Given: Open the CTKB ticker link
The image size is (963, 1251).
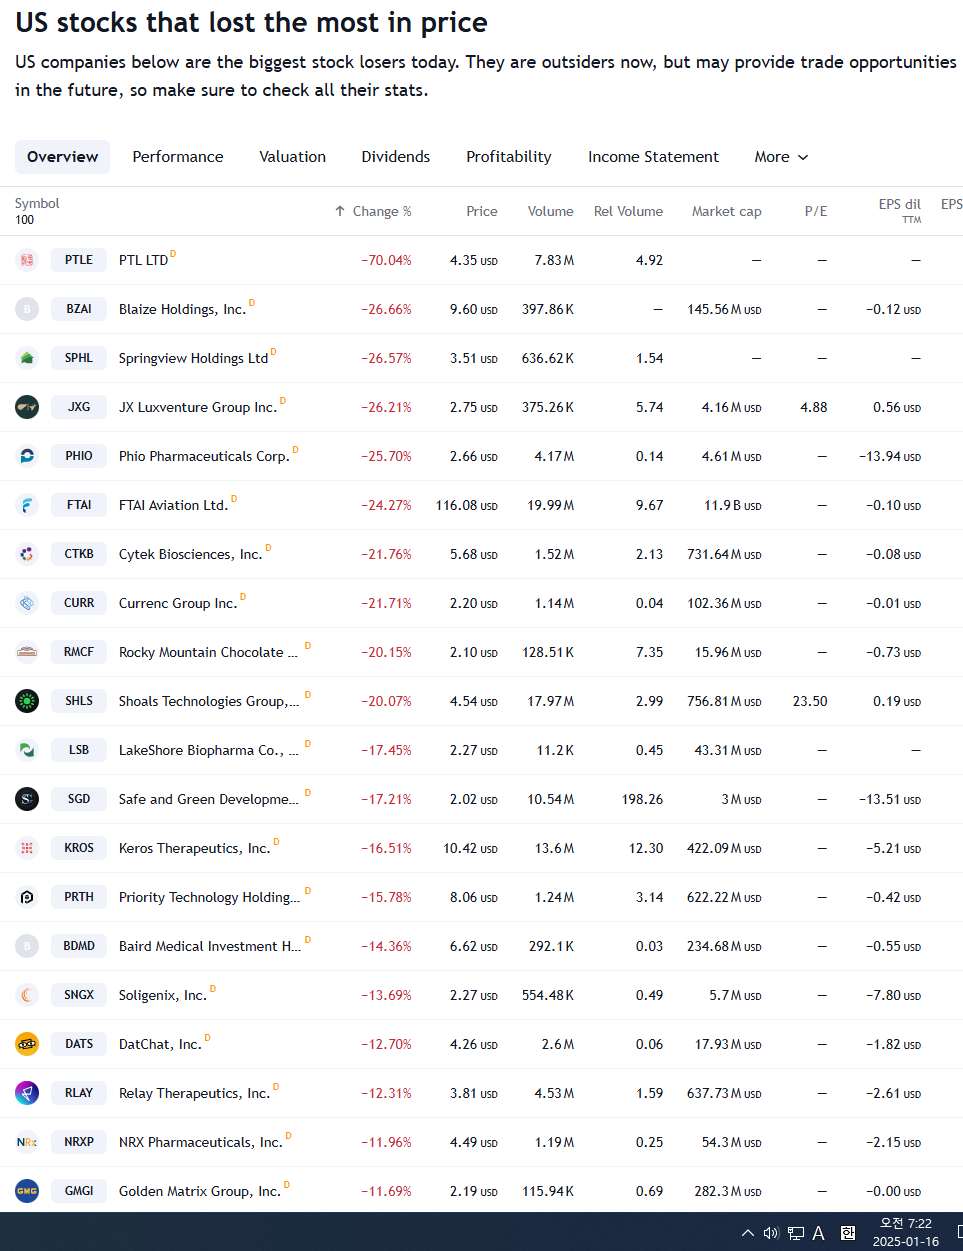Looking at the screenshot, I should click(79, 554).
